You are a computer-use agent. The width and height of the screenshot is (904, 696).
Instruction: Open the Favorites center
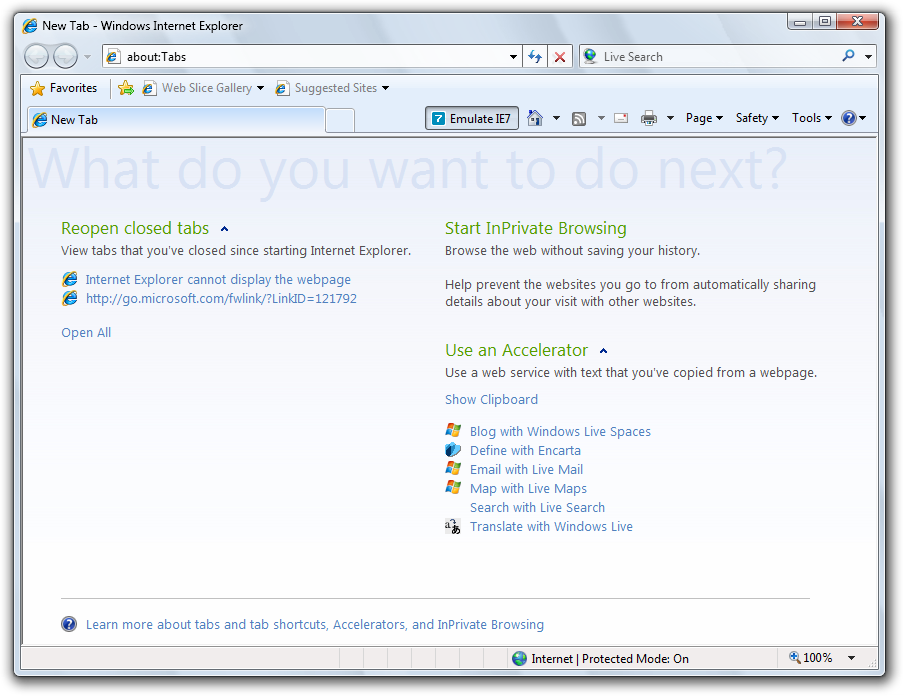(63, 88)
